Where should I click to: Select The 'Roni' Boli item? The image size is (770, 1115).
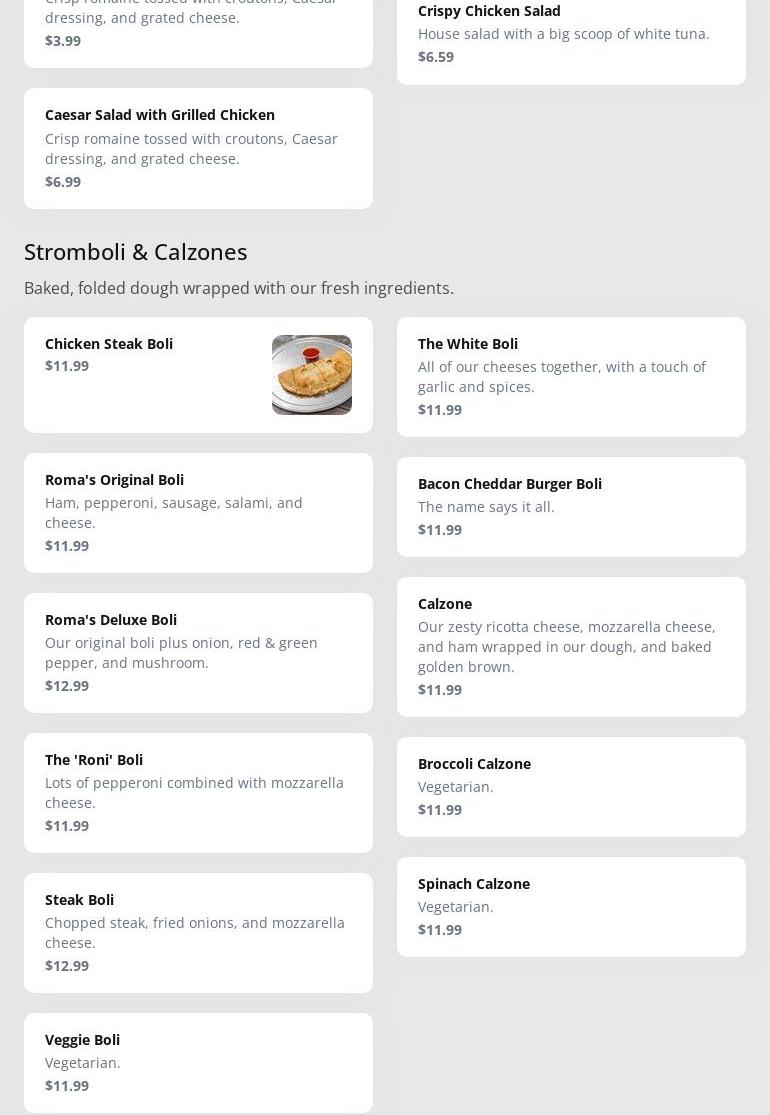tap(198, 793)
